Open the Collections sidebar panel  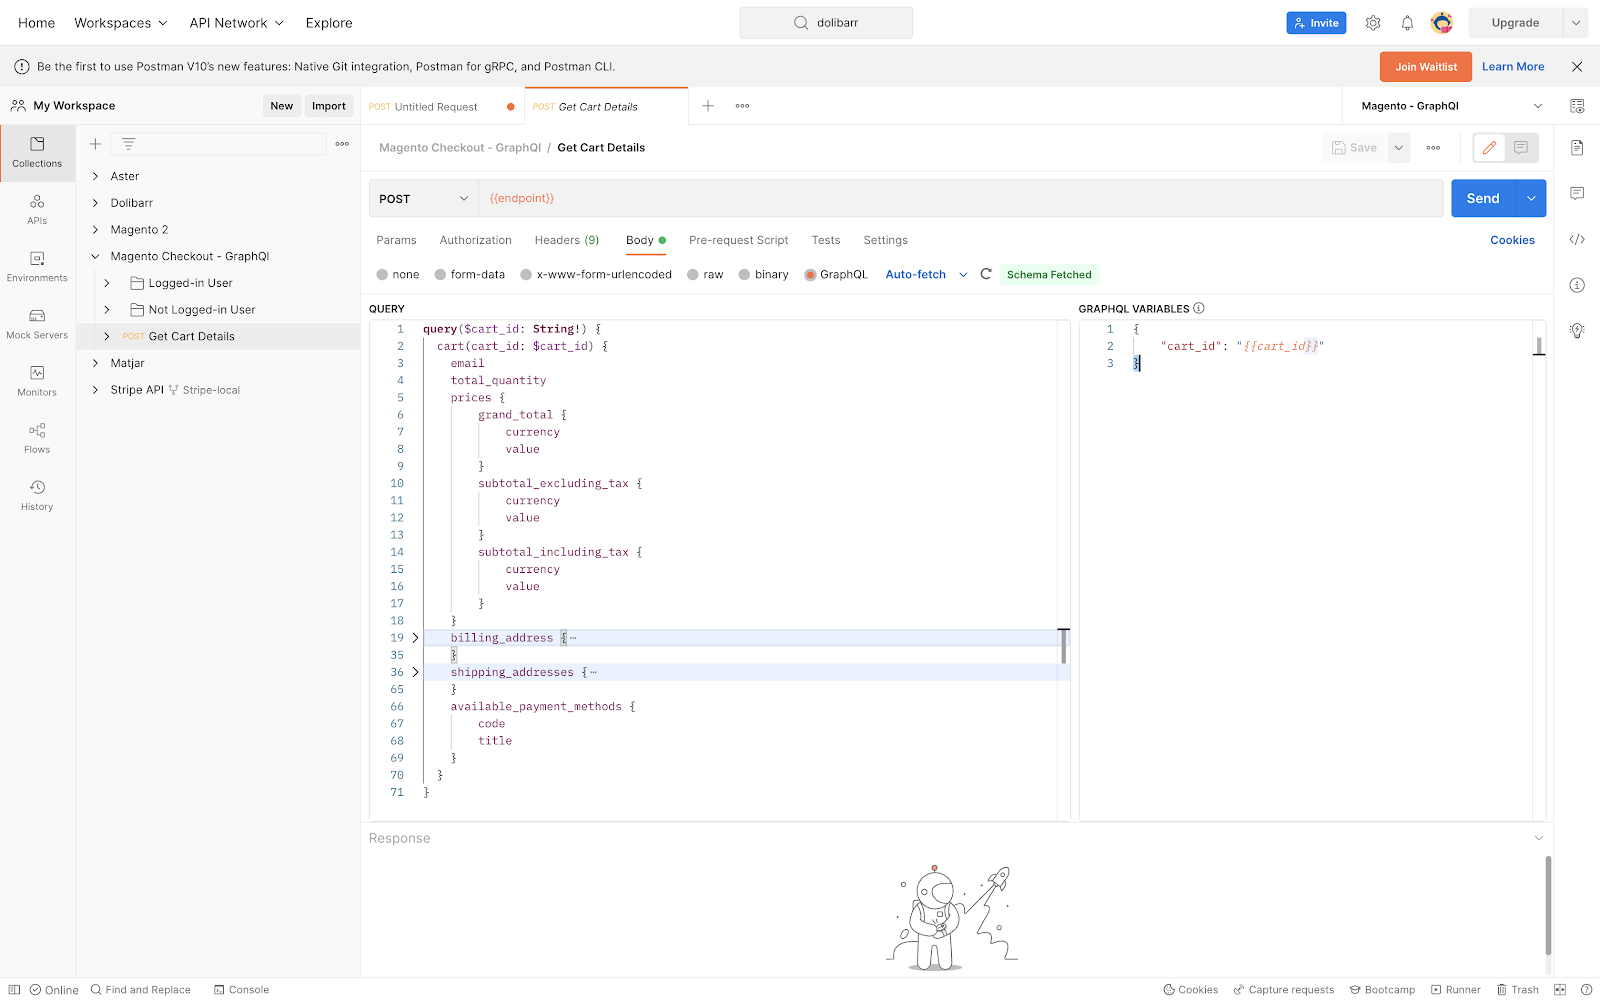(x=37, y=152)
